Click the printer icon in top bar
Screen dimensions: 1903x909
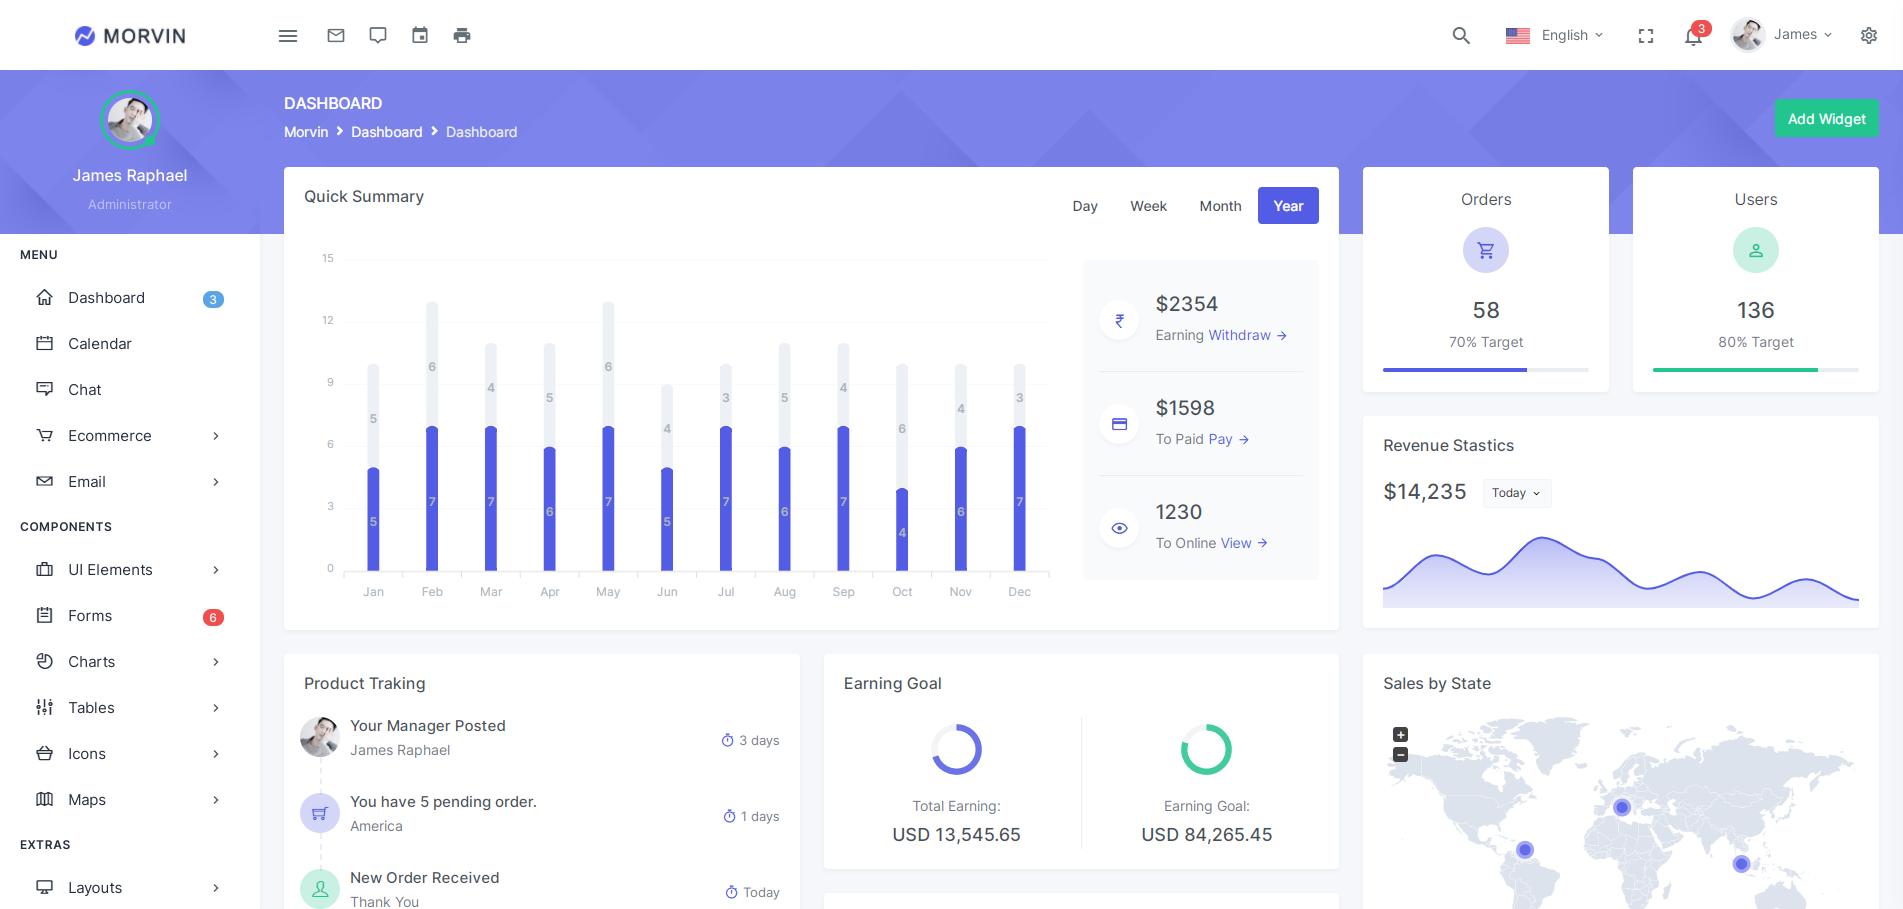(462, 35)
